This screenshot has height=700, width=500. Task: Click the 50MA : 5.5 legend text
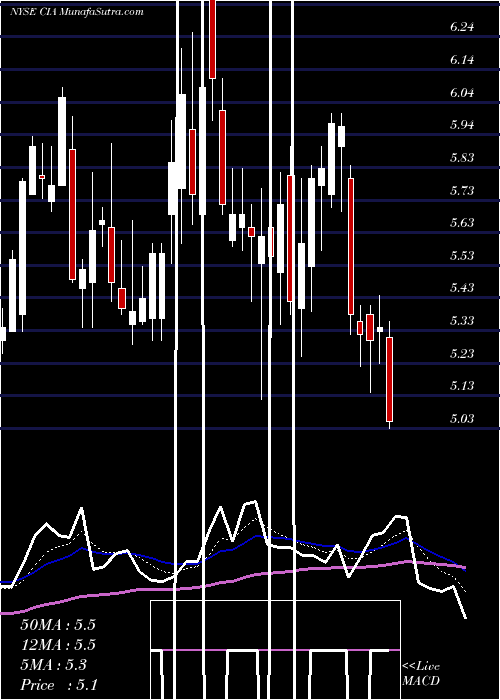point(58,625)
